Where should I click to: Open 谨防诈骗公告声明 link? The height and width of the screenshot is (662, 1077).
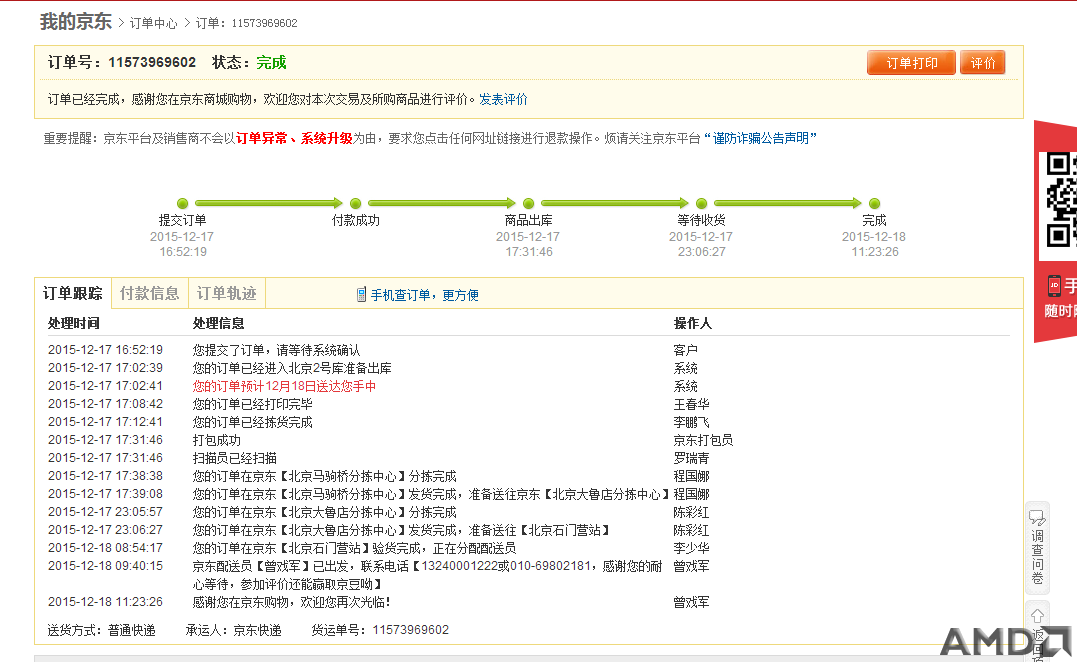(760, 138)
